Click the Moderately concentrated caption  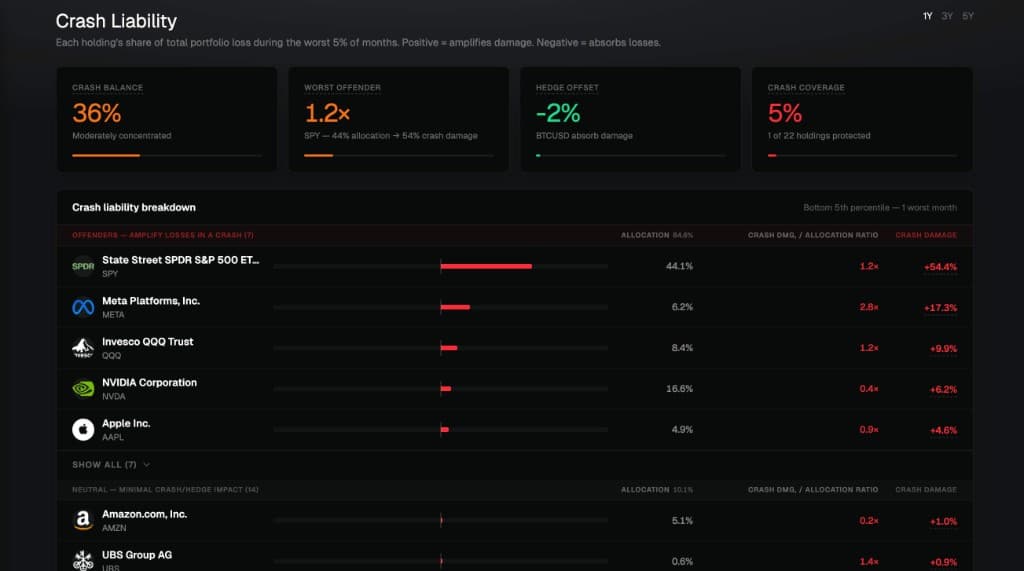coord(121,136)
